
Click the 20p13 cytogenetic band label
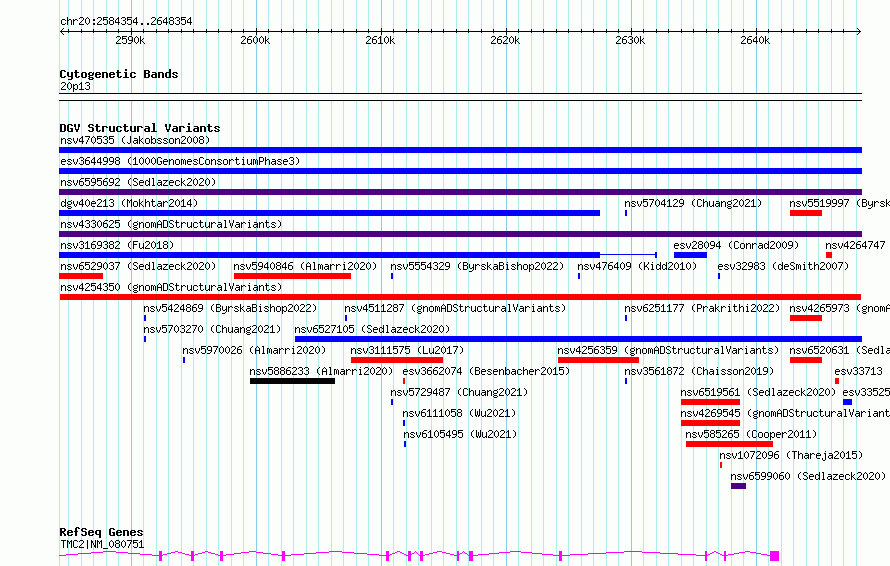[75, 86]
